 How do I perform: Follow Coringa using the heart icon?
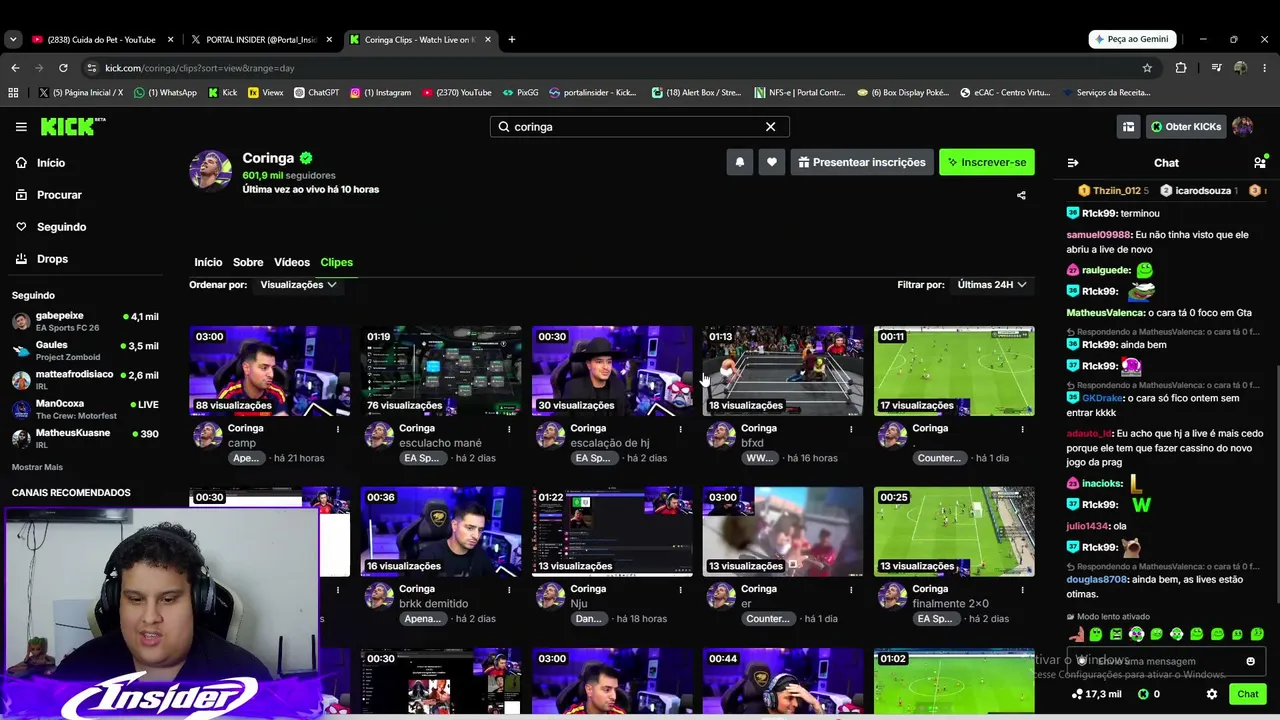point(772,162)
